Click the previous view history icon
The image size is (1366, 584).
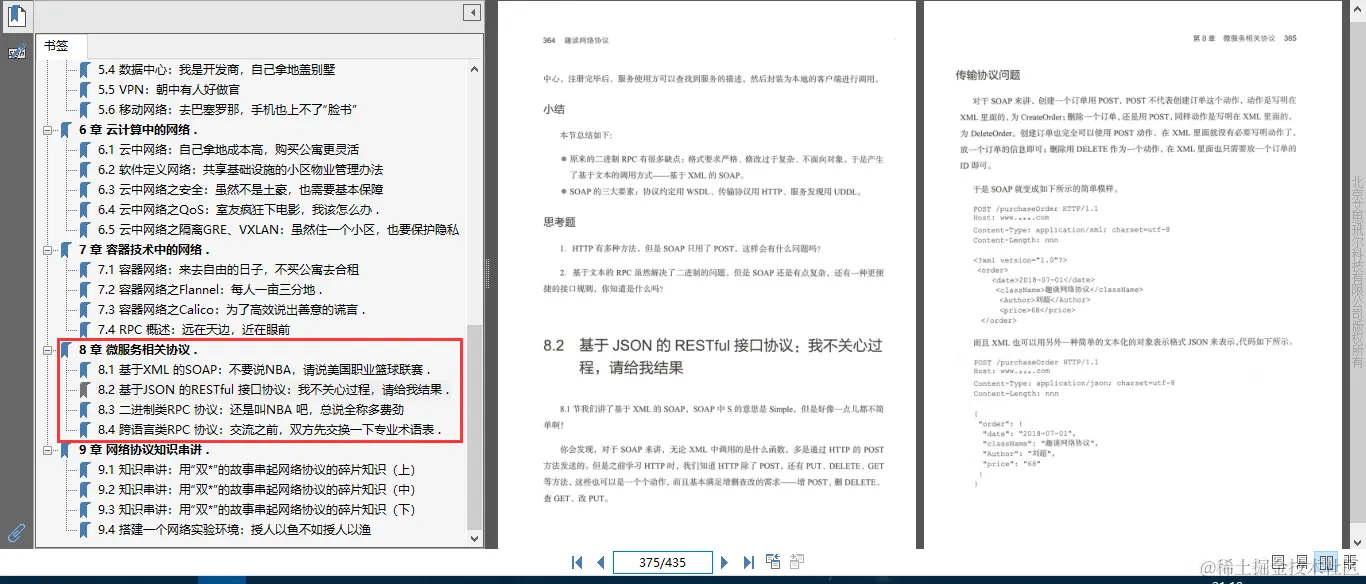[774, 562]
